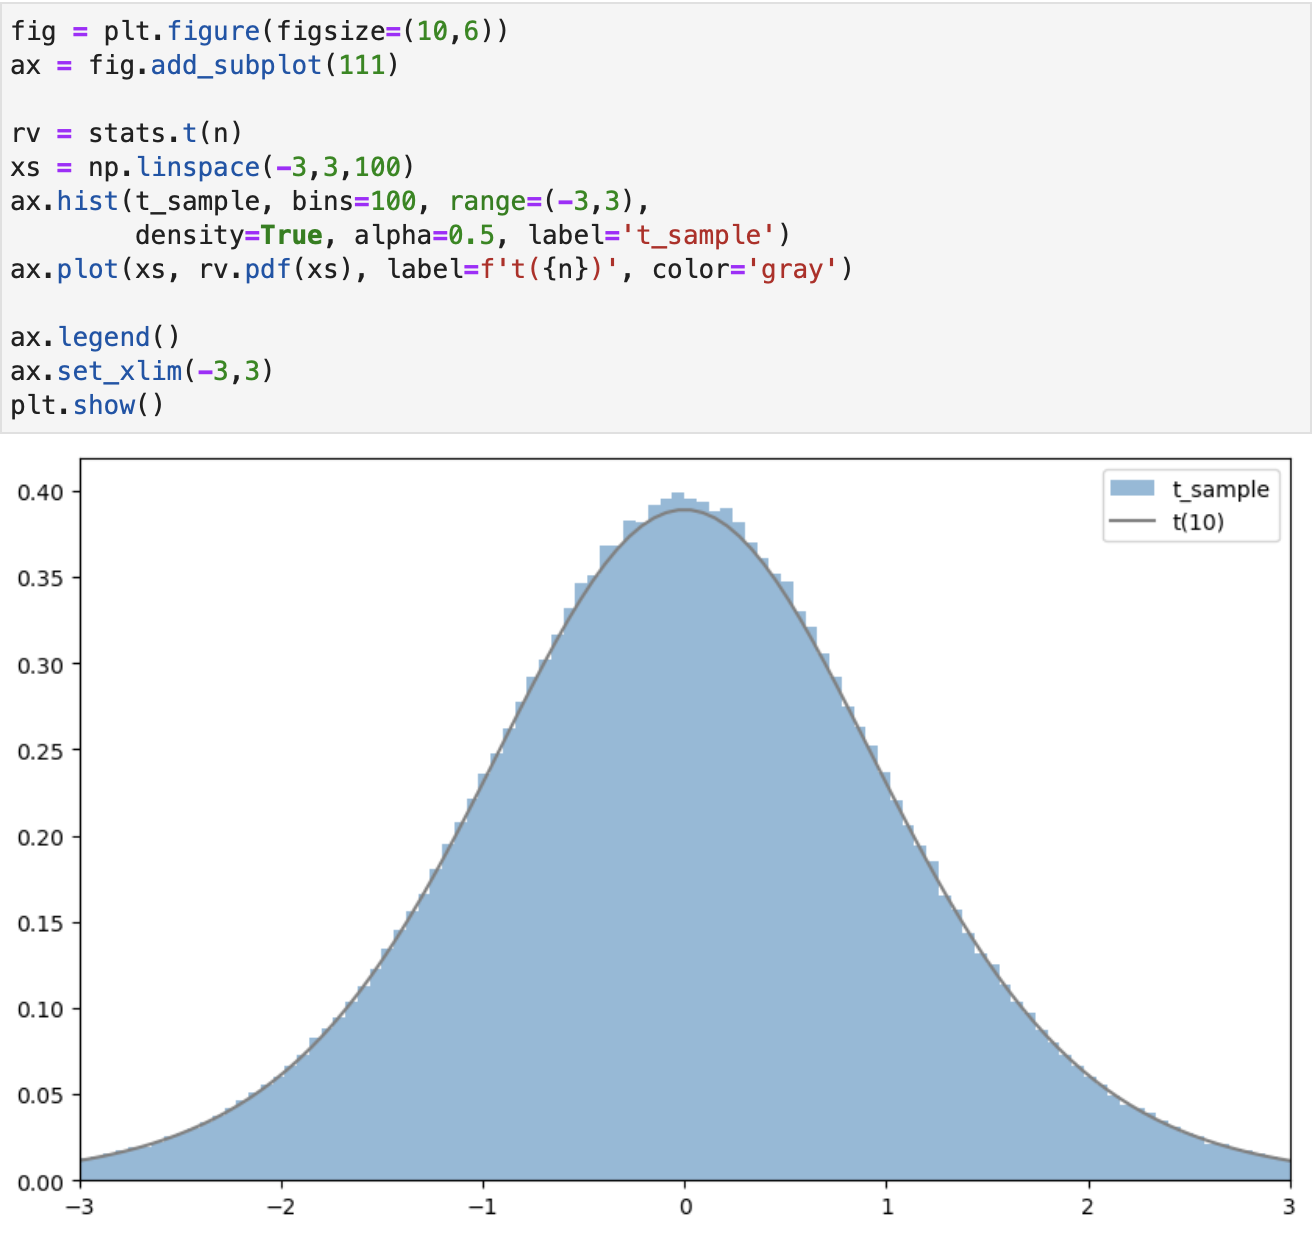Click the x-axis tick label -1
Screen dimensions: 1314x1250
coord(483,1207)
